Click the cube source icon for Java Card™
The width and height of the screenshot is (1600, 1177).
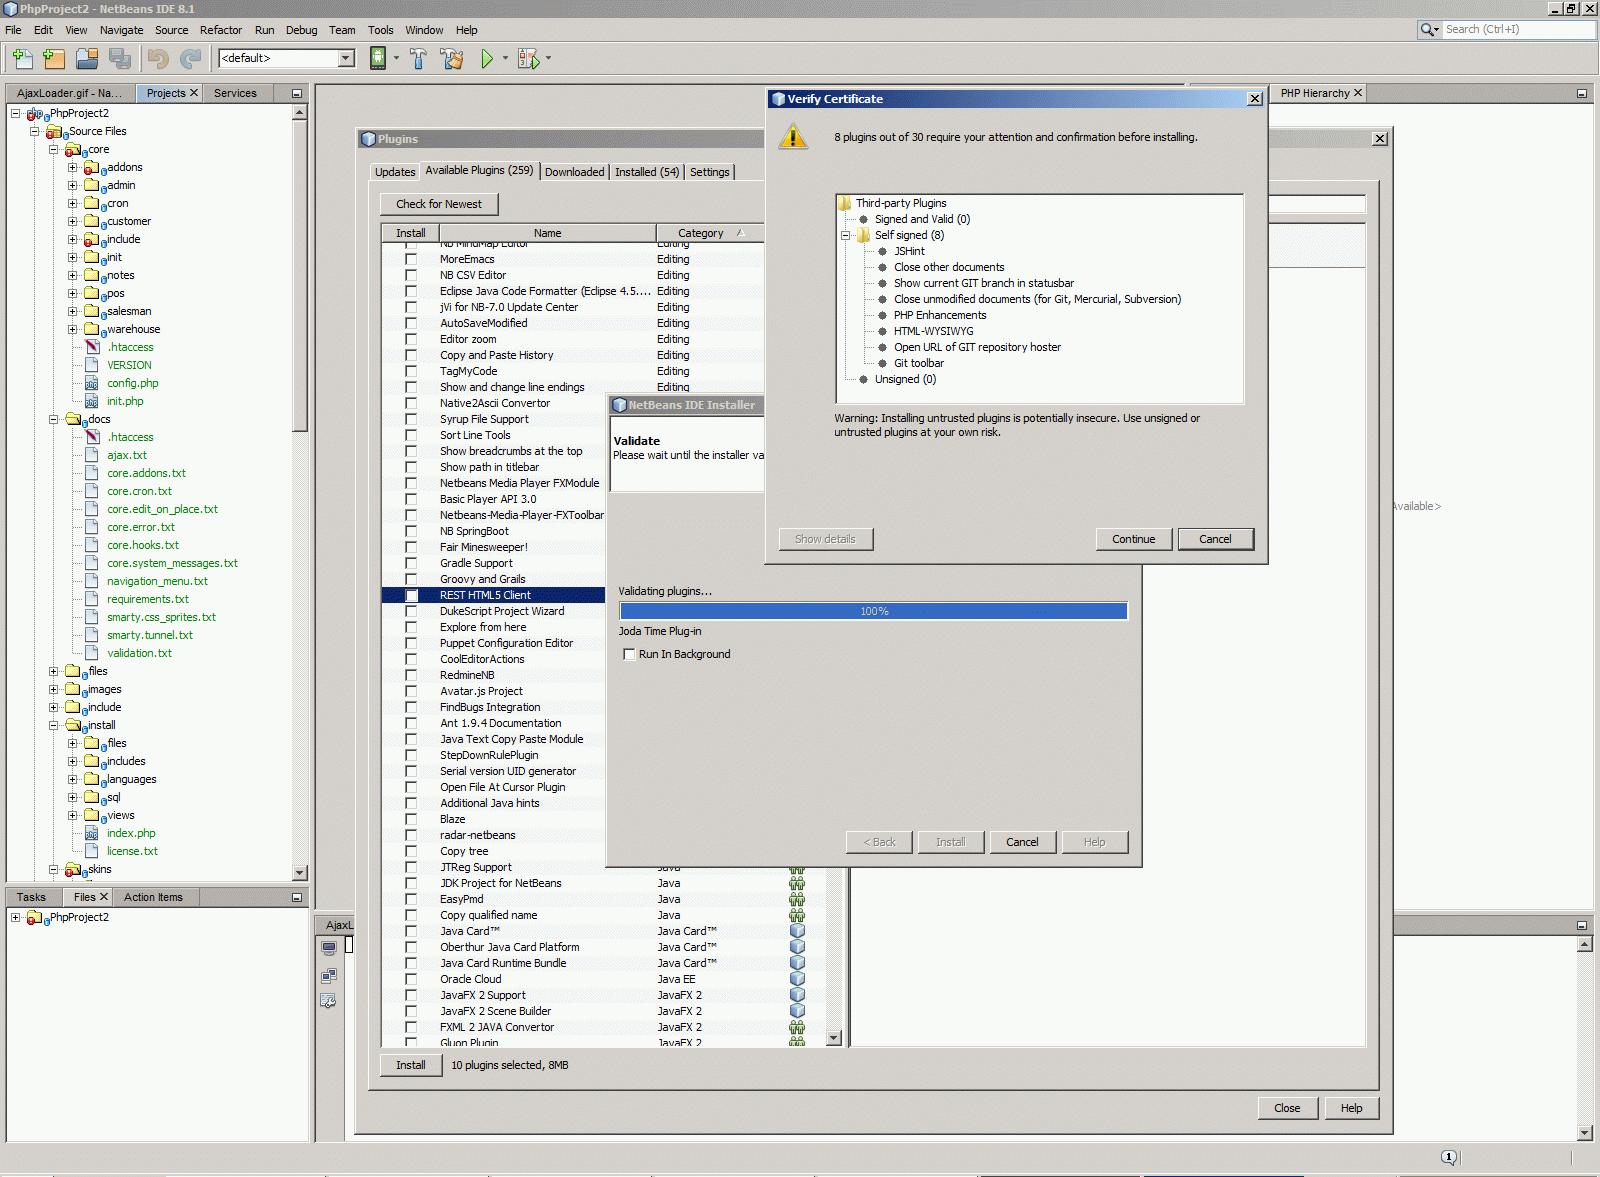[x=797, y=931]
